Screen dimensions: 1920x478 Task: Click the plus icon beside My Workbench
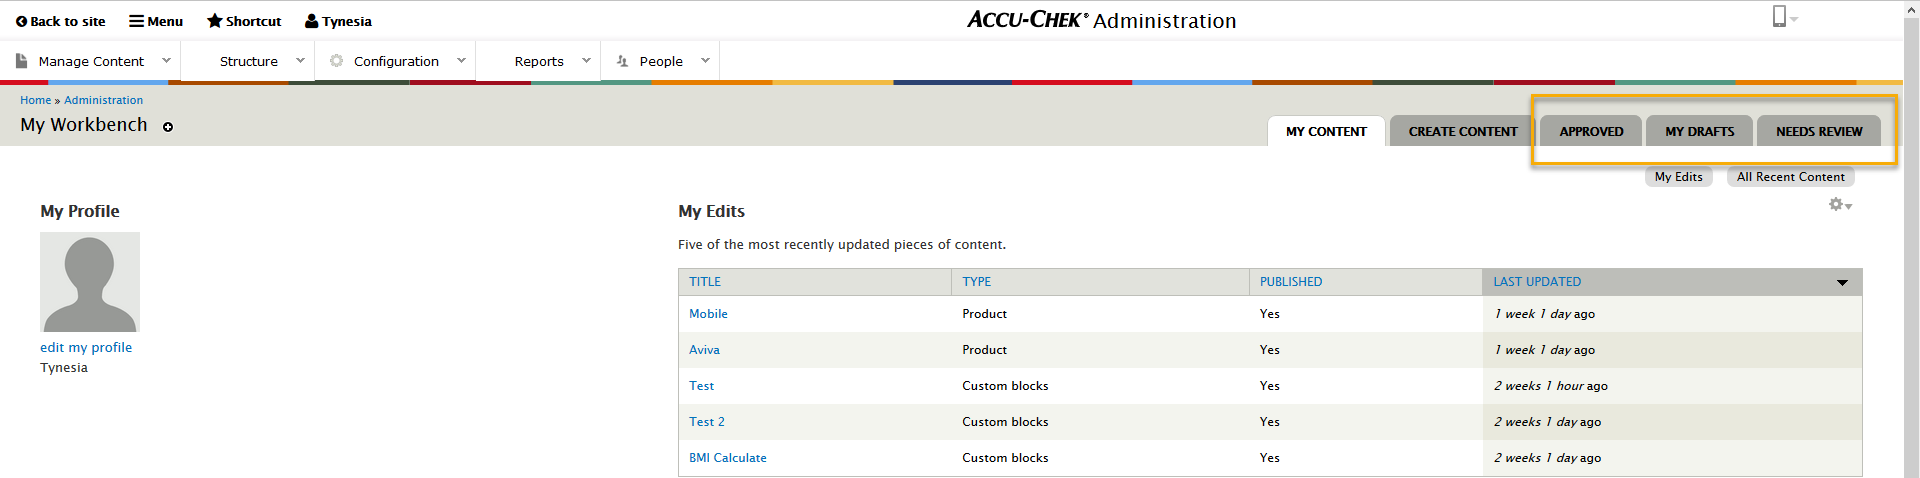[x=168, y=127]
